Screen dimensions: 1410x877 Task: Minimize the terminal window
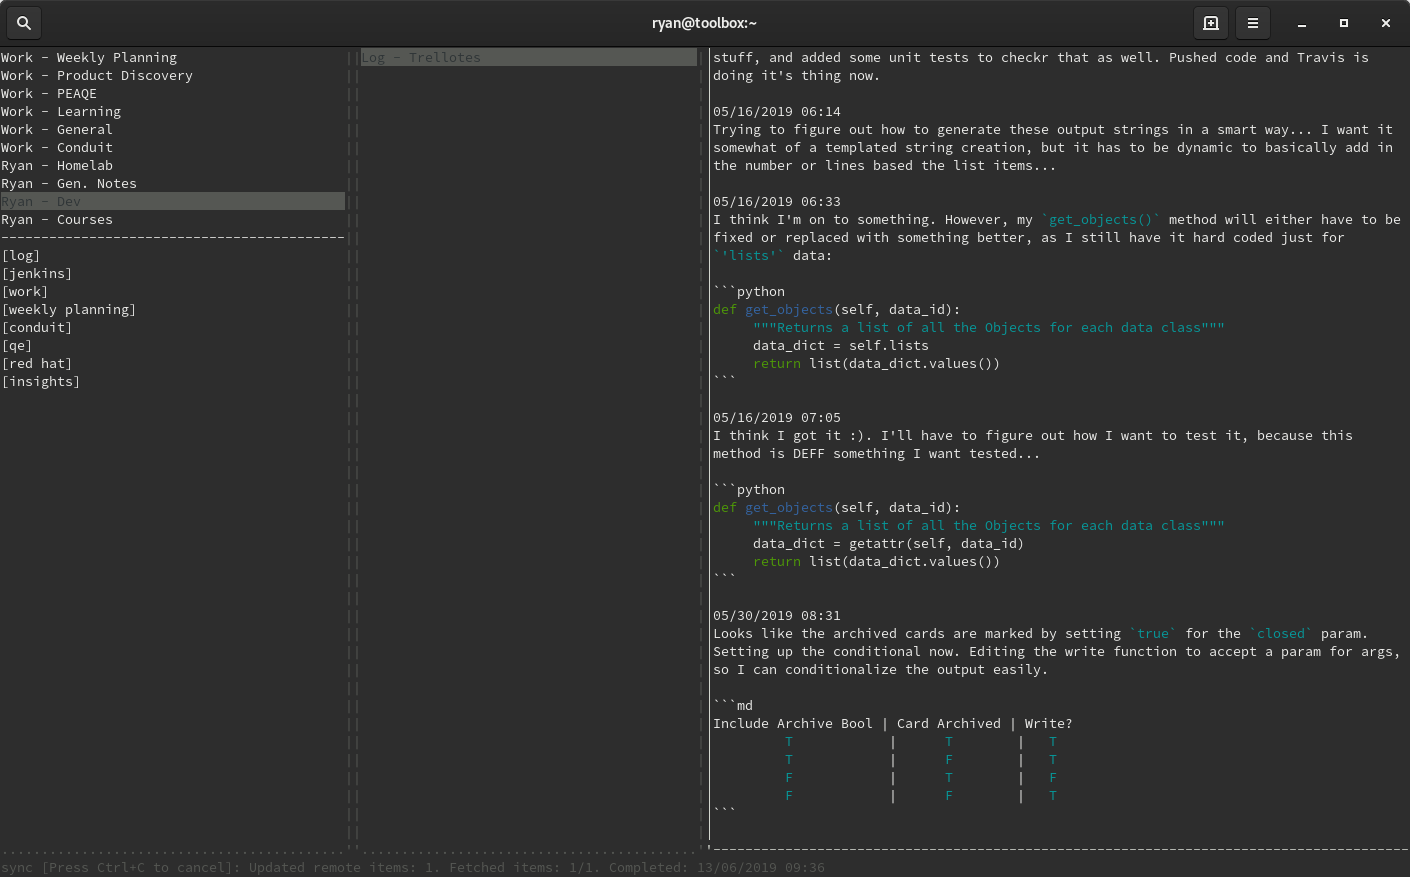pos(1302,23)
